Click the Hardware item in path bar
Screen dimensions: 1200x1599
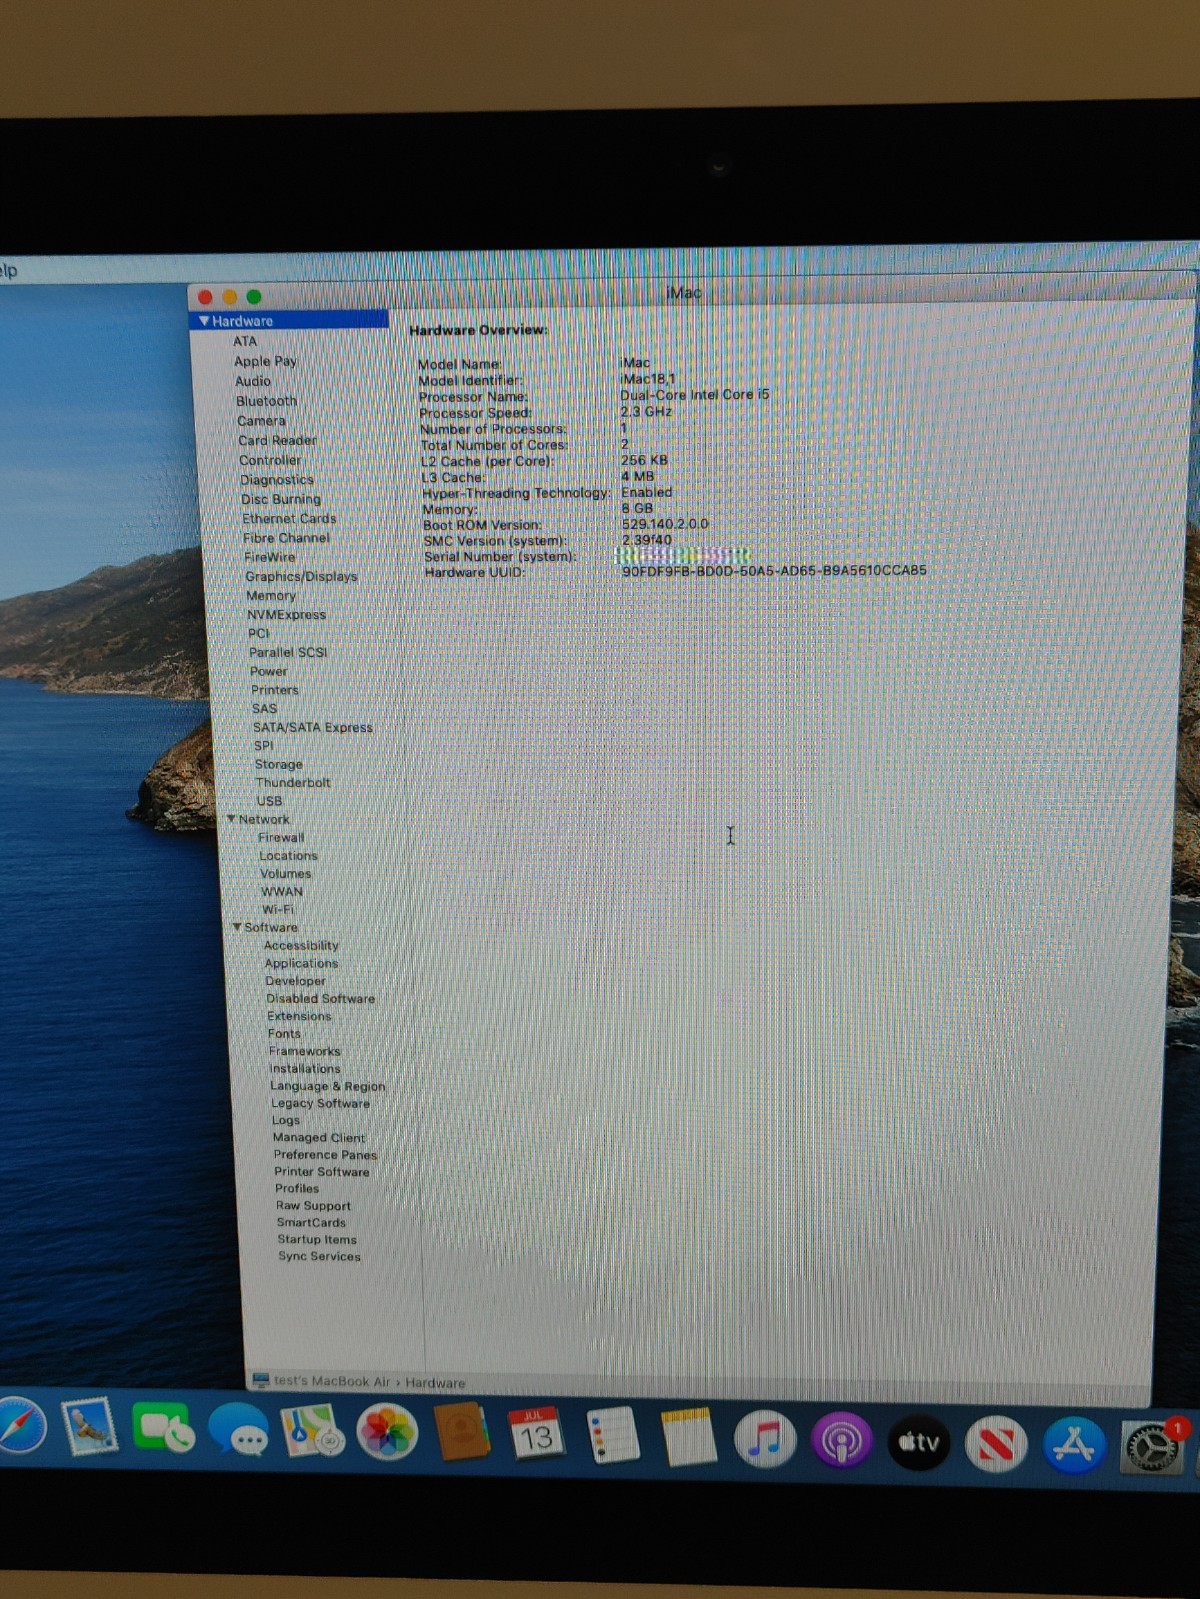[x=435, y=1383]
